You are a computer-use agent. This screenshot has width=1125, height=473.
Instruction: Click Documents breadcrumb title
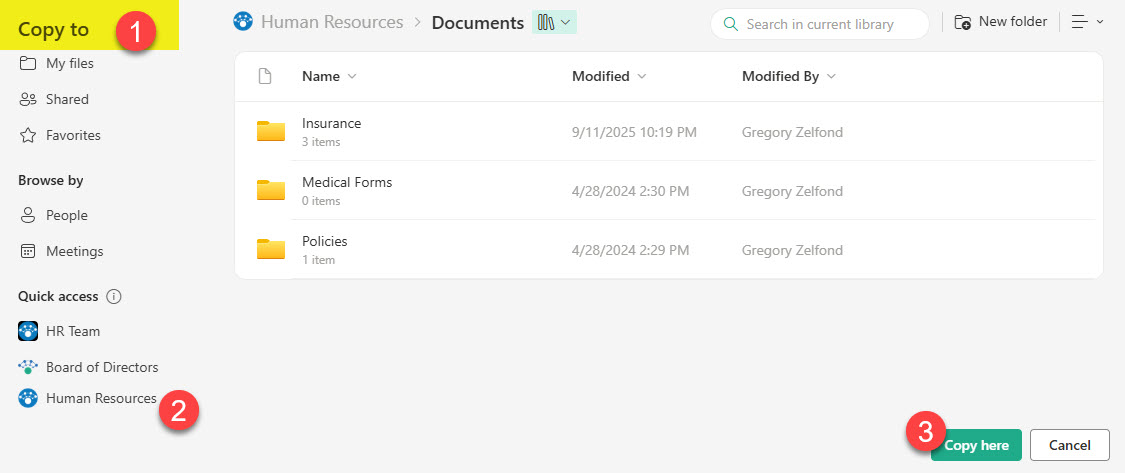(x=478, y=23)
